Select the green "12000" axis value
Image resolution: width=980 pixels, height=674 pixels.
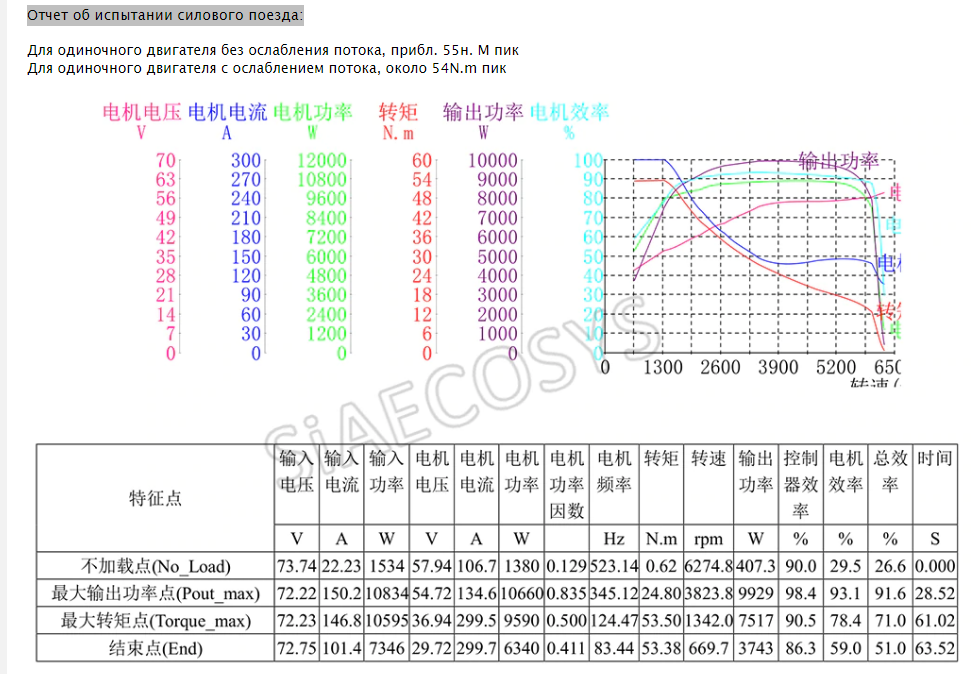(321, 161)
